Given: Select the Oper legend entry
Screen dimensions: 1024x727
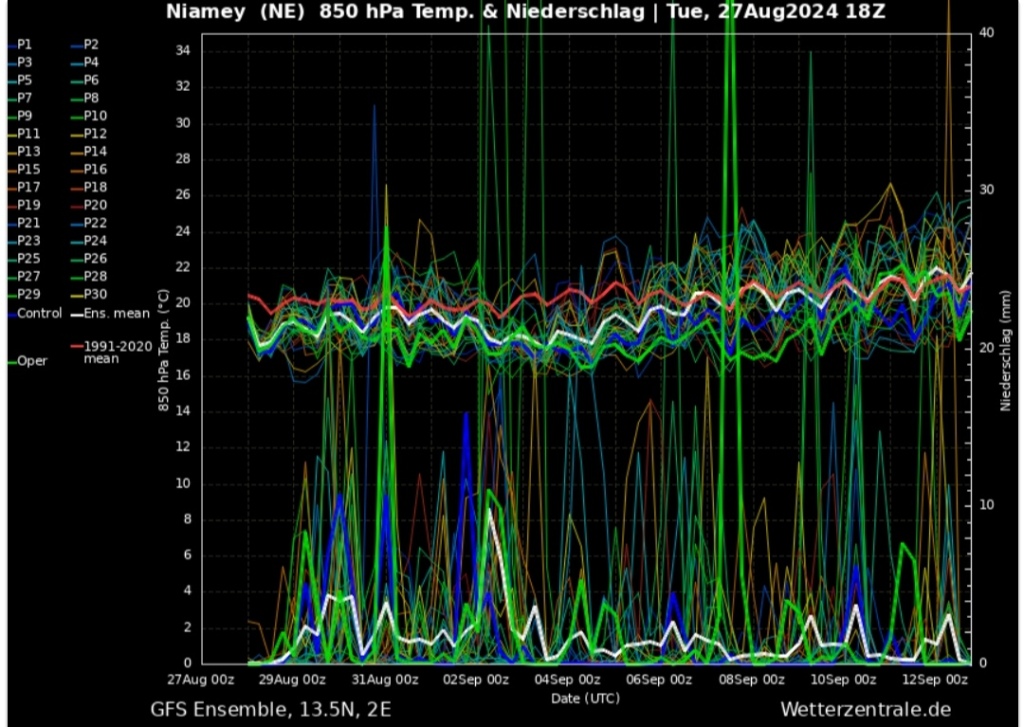Looking at the screenshot, I should 31,361.
